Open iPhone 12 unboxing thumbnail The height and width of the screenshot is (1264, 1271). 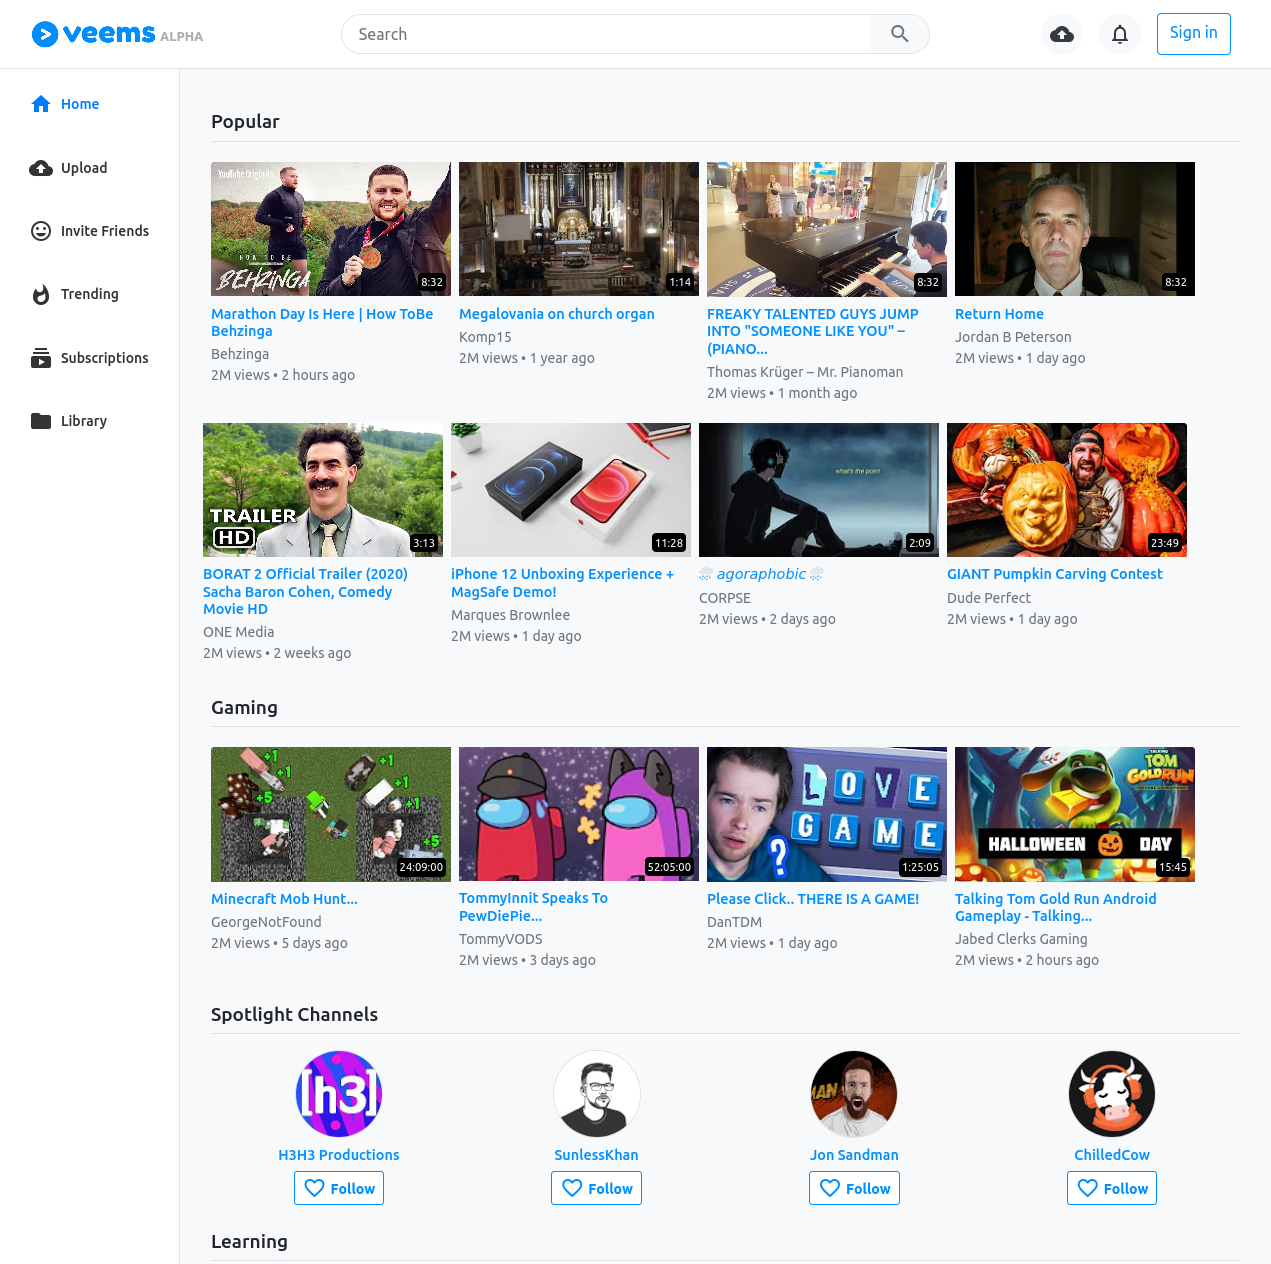click(x=571, y=490)
